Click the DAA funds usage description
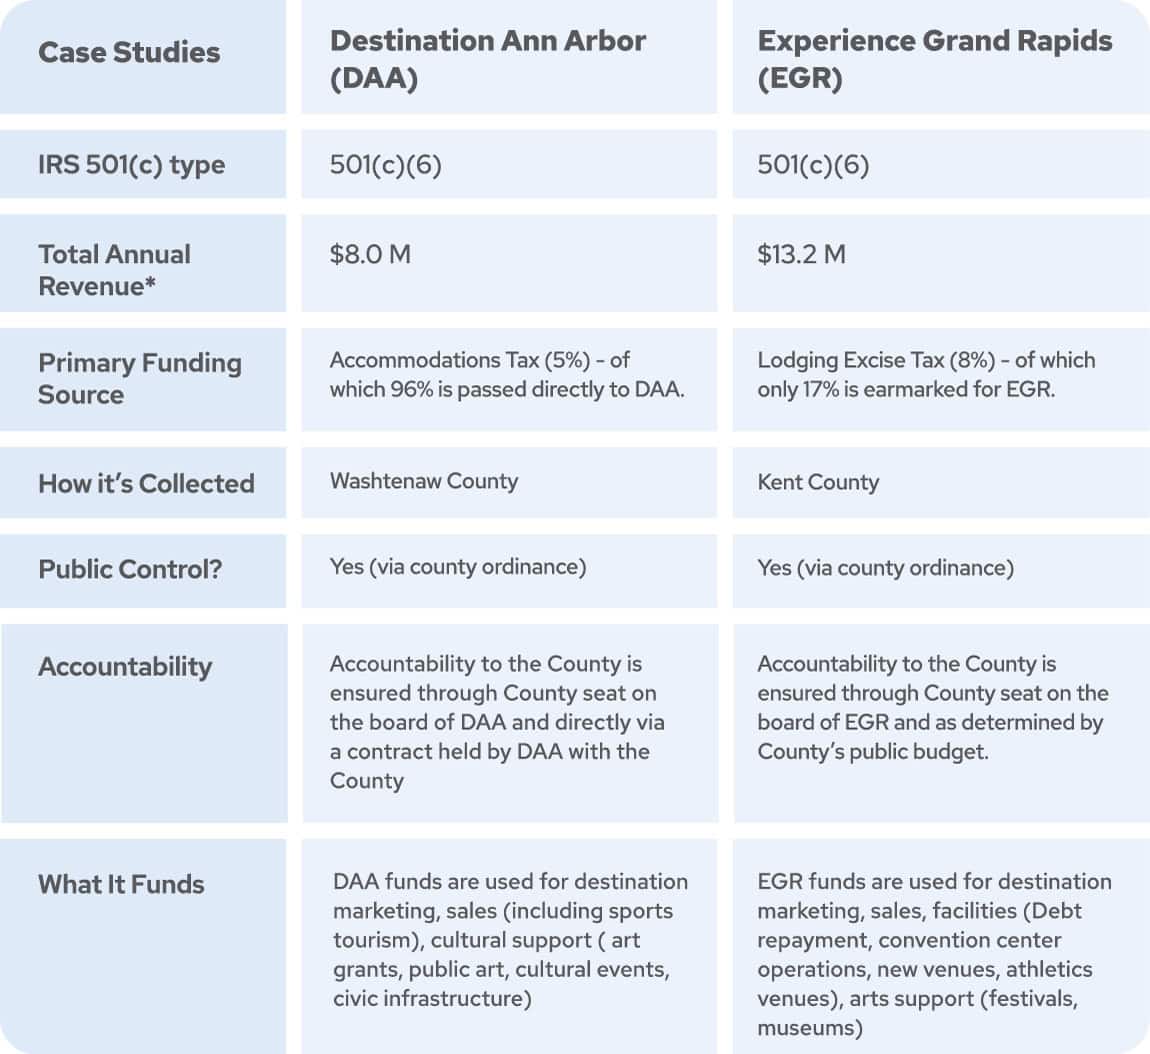 510,940
